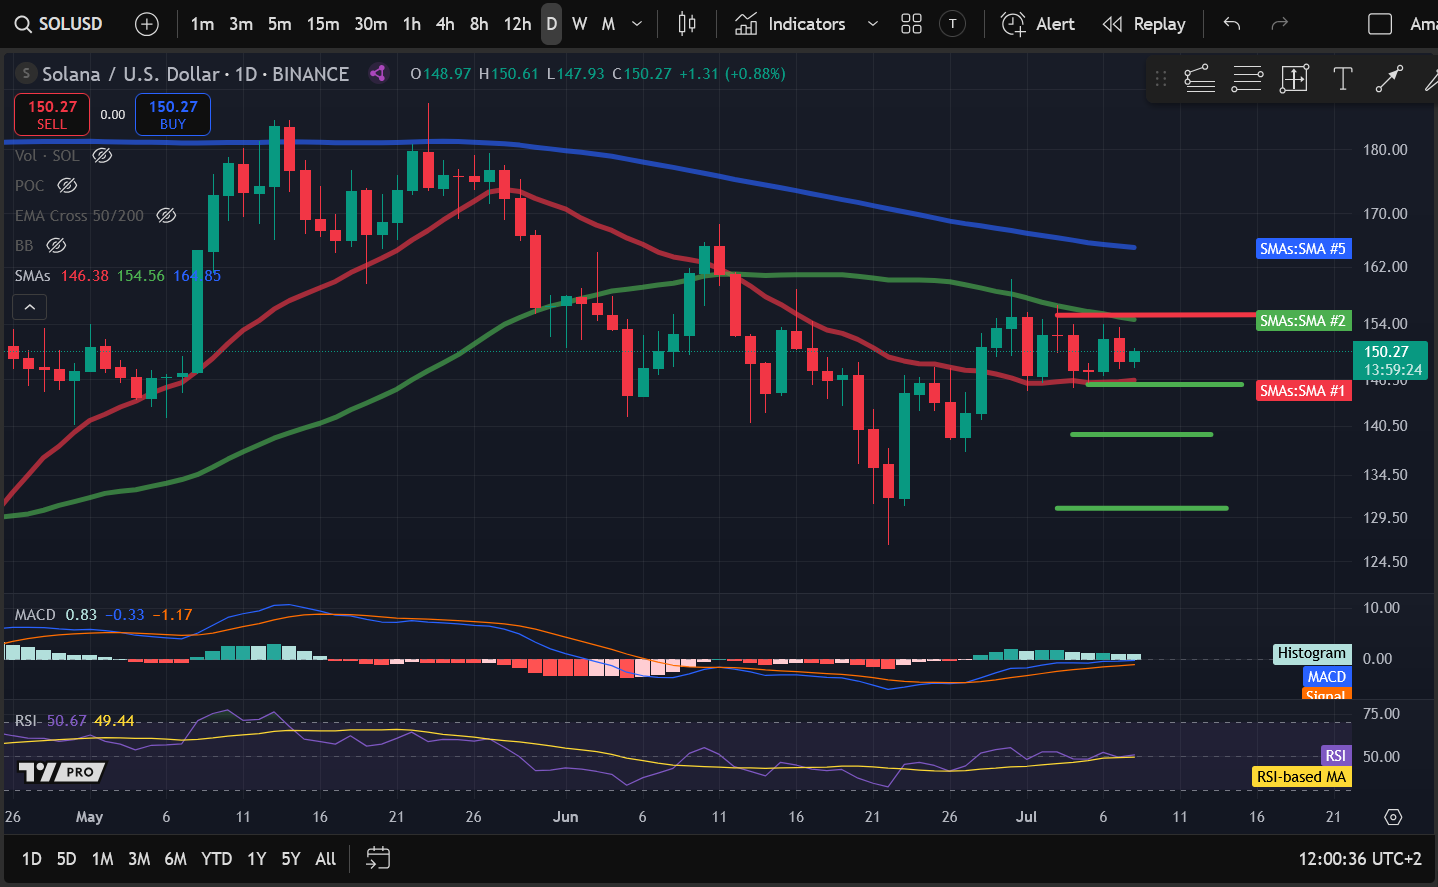Select the 8h interval
Screen dimensions: 1438x887
point(479,24)
